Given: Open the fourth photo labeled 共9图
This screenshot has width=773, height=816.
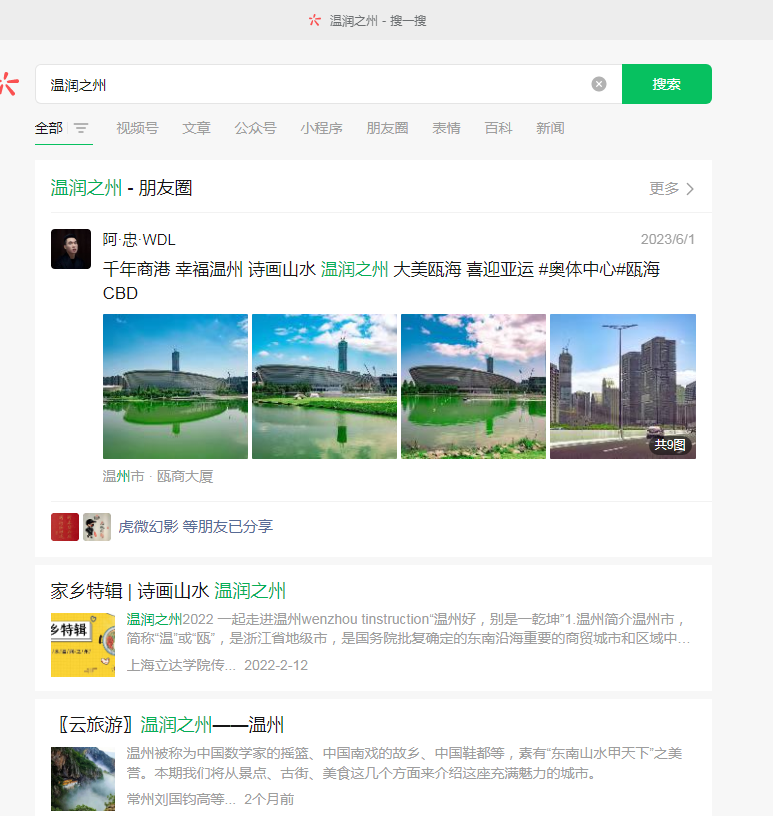Looking at the screenshot, I should click(x=623, y=386).
